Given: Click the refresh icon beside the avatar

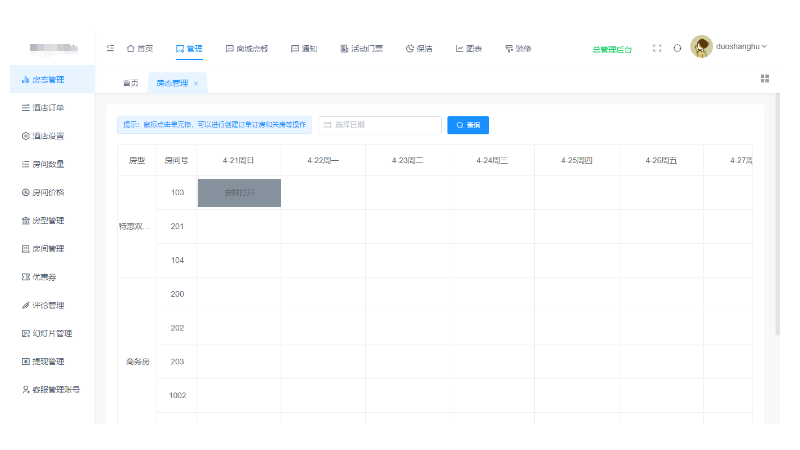Looking at the screenshot, I should coord(677,48).
